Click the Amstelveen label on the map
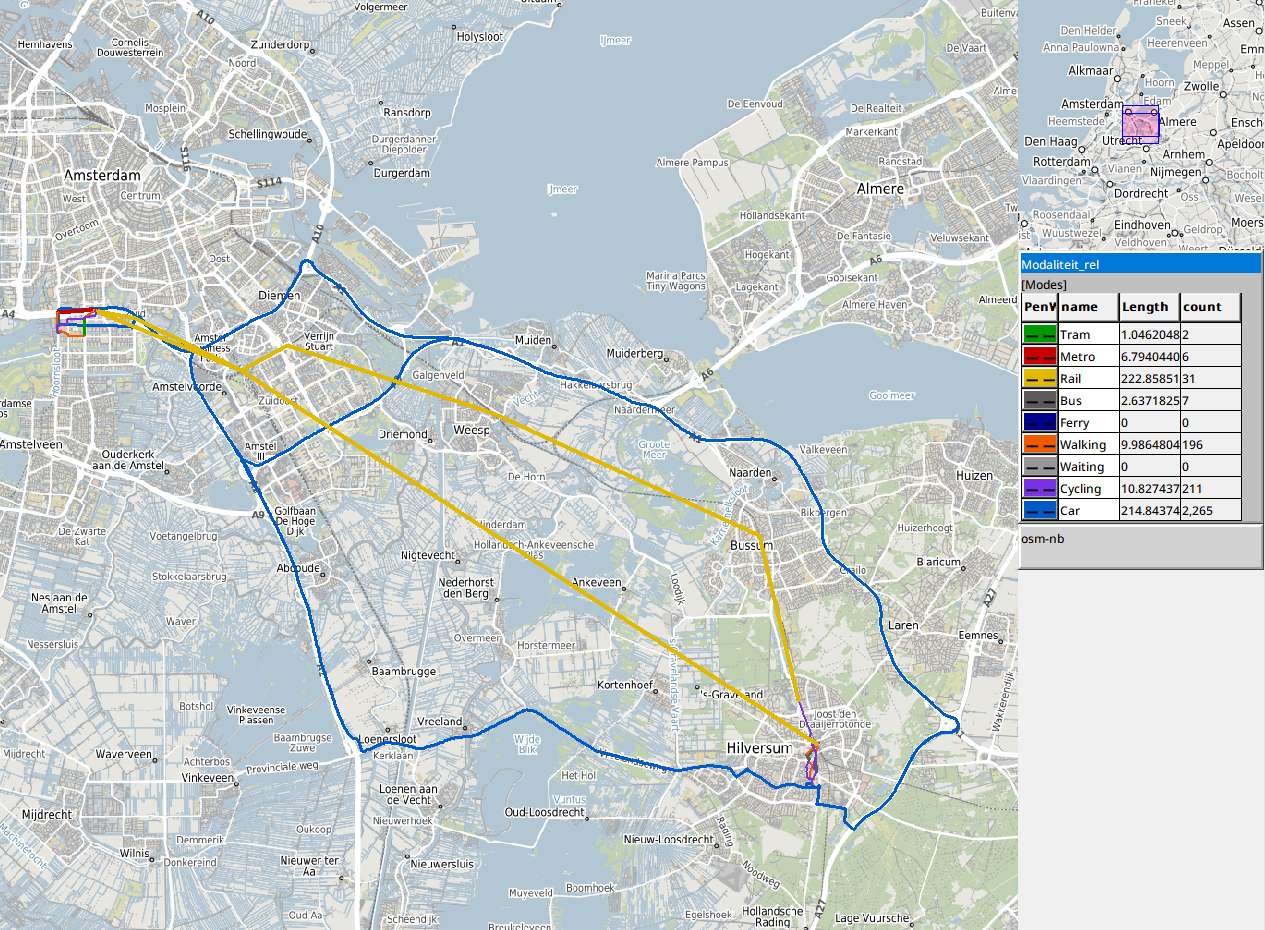The image size is (1265, 930). point(30,443)
